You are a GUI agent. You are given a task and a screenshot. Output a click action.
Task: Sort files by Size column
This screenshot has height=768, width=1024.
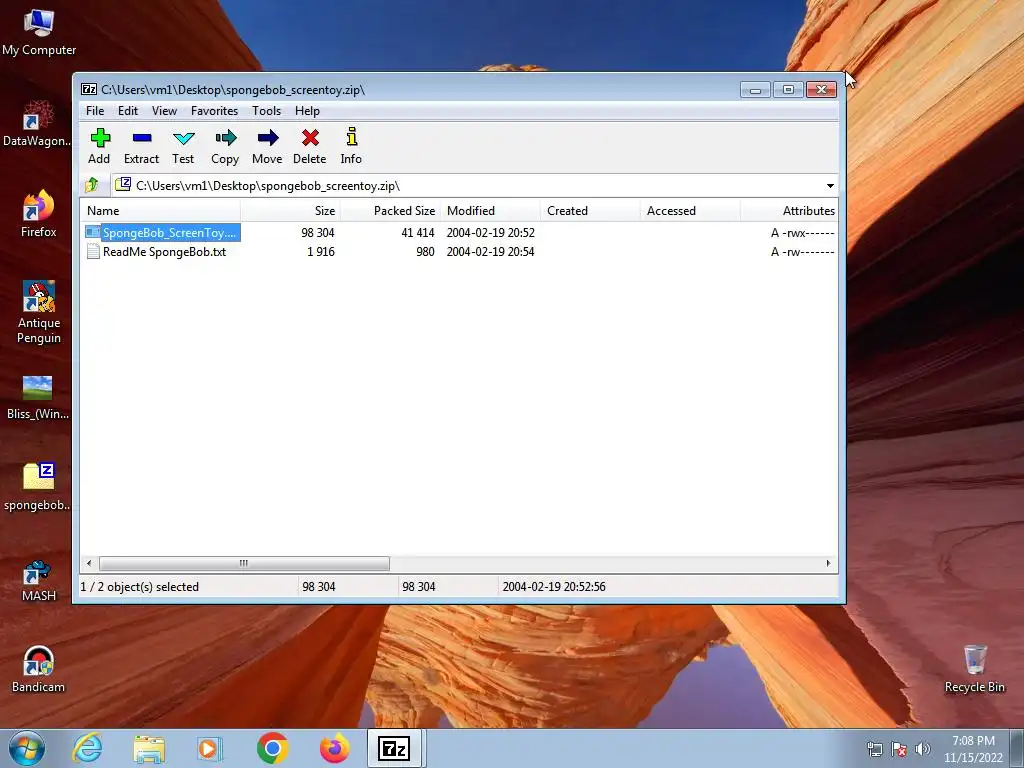[x=291, y=210]
